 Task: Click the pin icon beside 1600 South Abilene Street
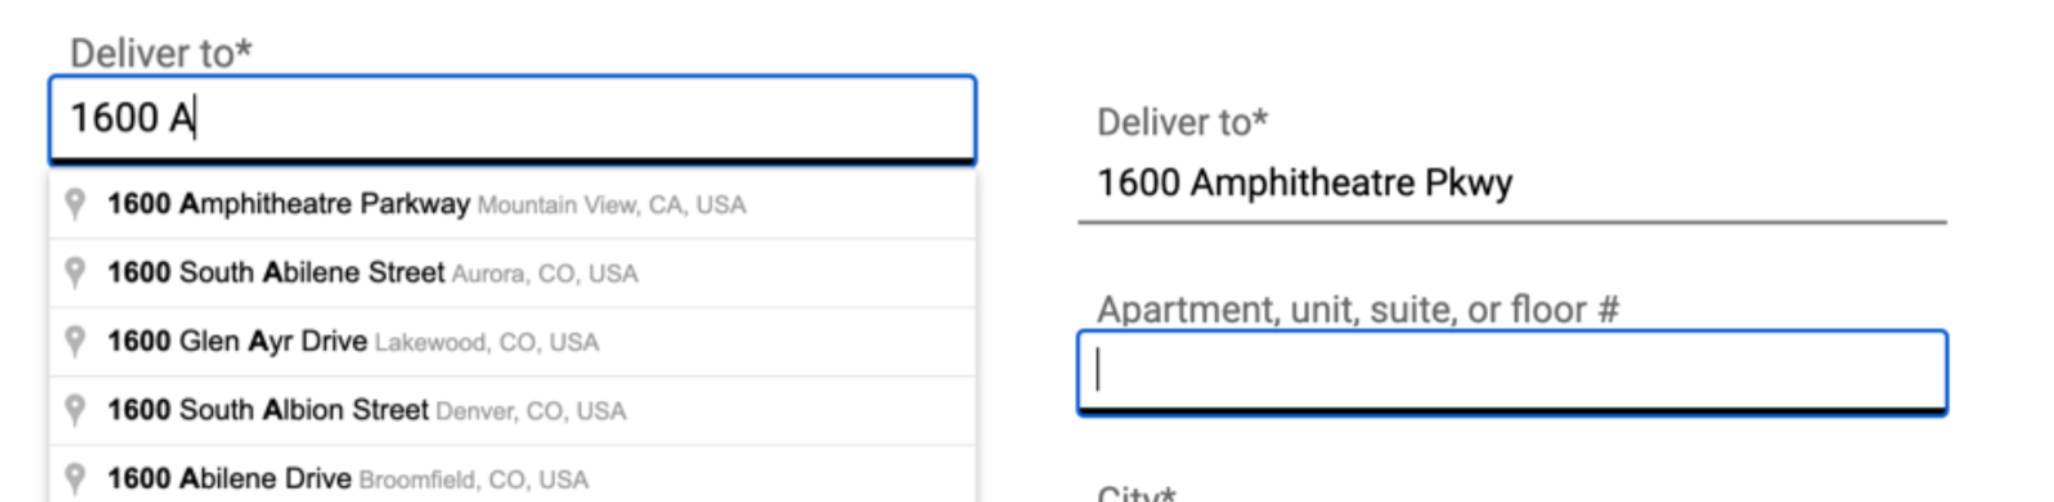[x=75, y=273]
